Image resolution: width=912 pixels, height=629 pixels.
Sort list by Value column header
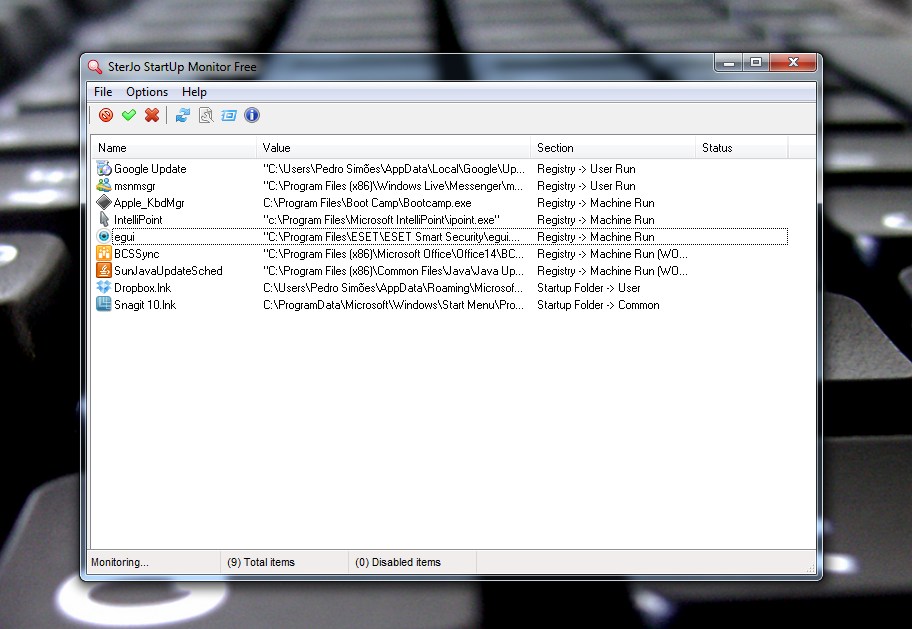[x=393, y=148]
